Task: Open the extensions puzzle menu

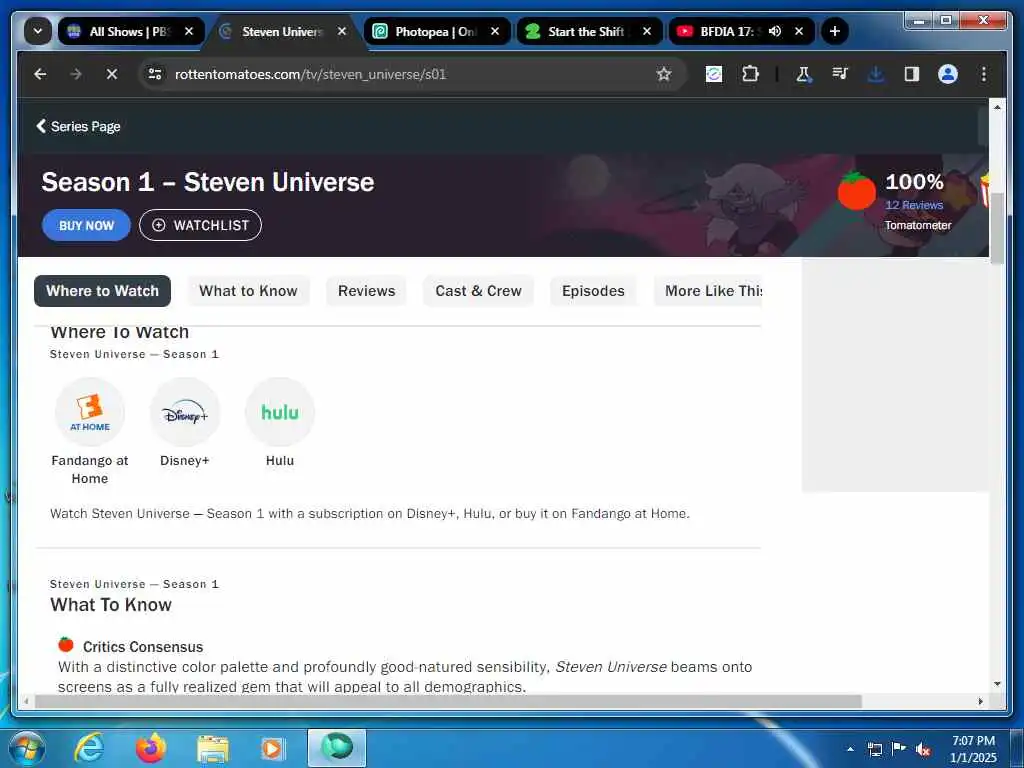Action: pyautogui.click(x=750, y=74)
